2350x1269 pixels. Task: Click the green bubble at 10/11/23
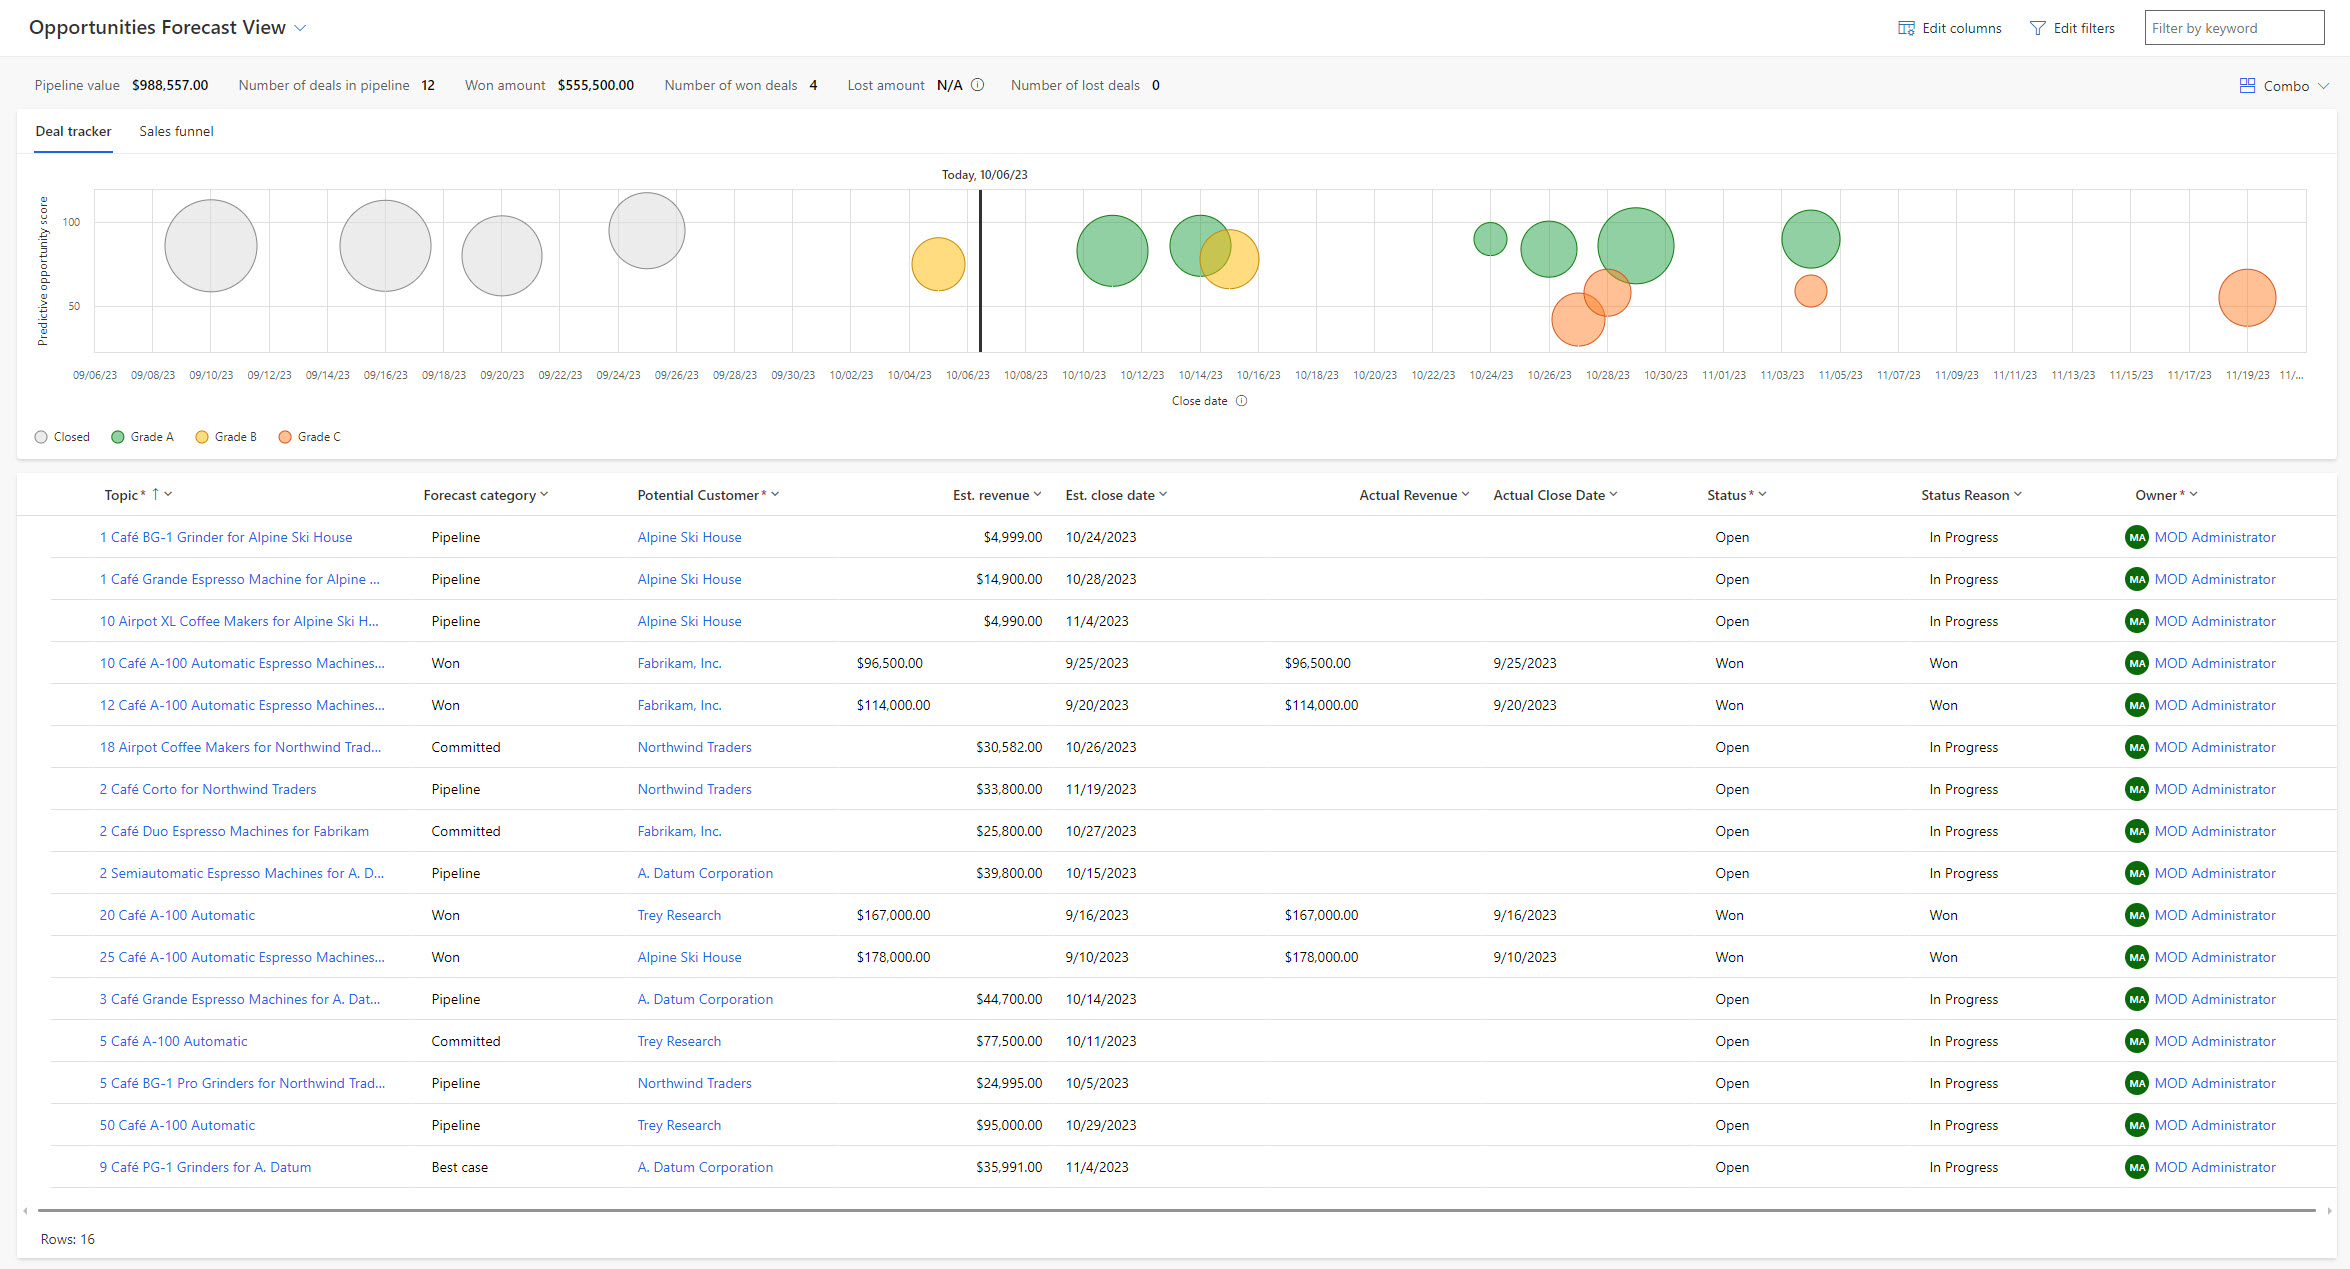1112,251
